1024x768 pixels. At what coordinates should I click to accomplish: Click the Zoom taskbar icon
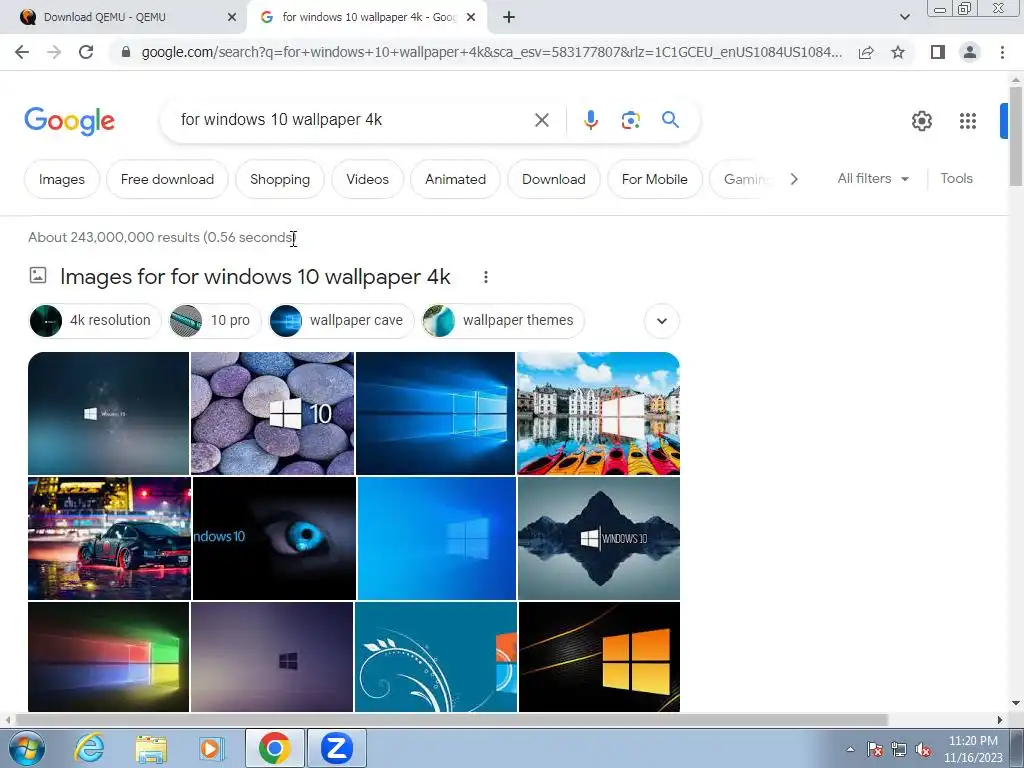click(336, 748)
